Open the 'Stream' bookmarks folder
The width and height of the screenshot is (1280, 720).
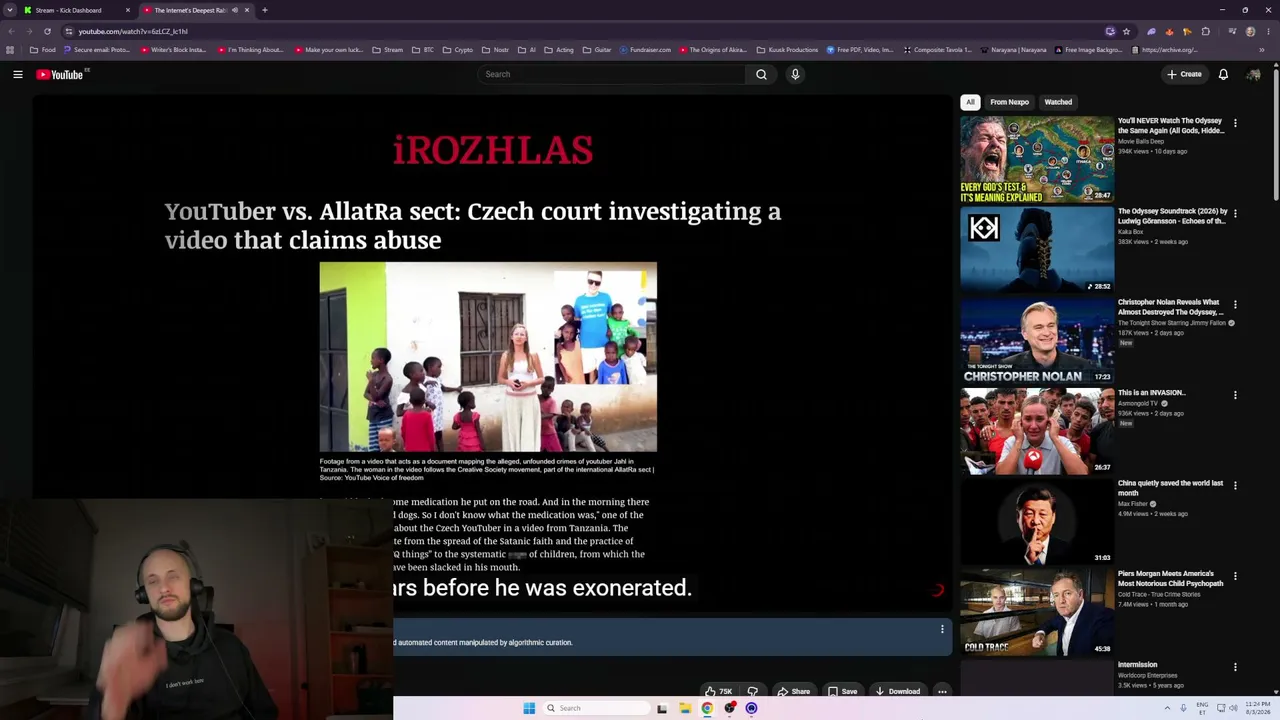tap(387, 50)
